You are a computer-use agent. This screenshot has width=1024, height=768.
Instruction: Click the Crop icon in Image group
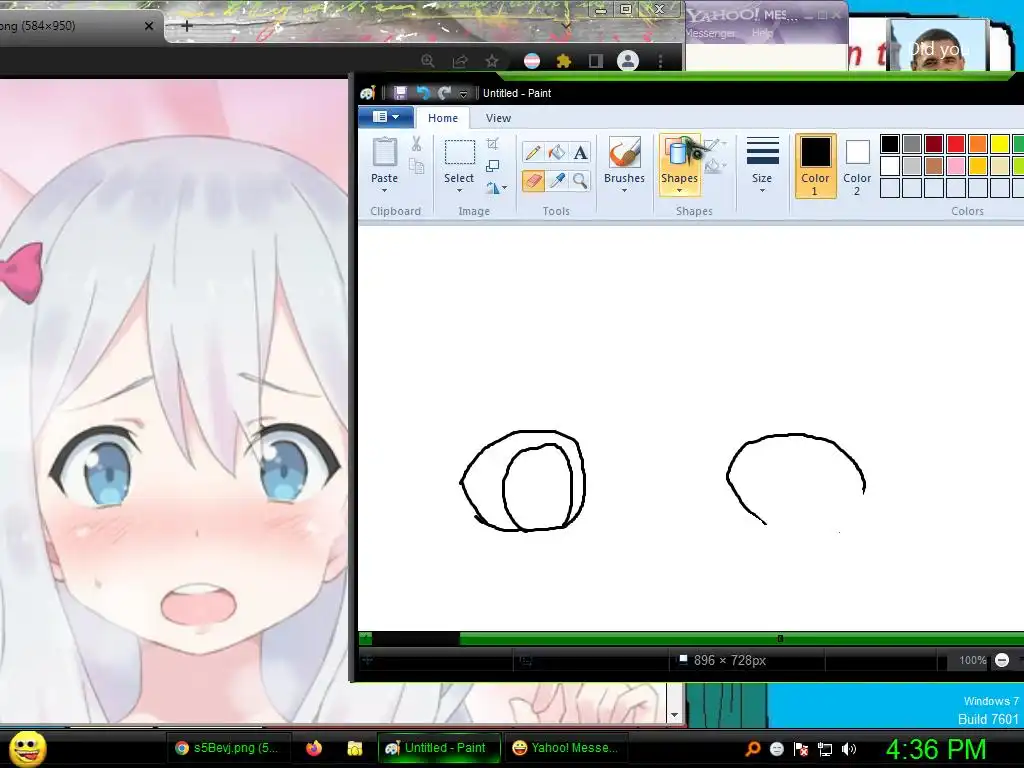click(x=492, y=144)
